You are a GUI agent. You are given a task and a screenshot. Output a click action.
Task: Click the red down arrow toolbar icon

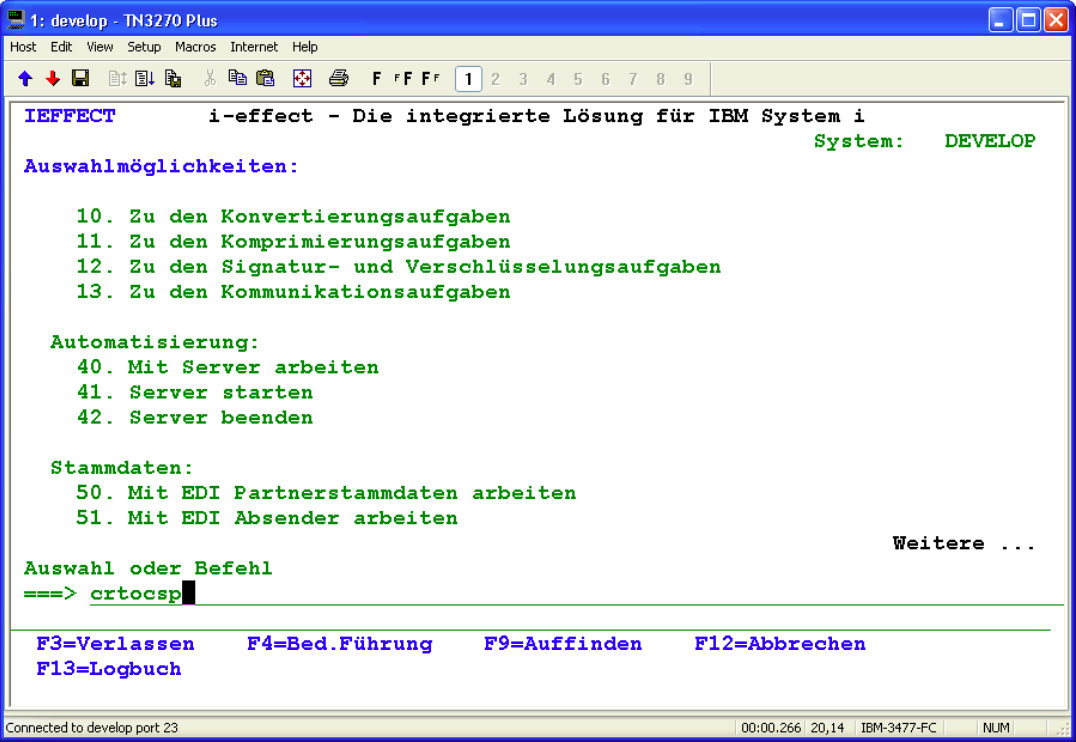[x=52, y=79]
